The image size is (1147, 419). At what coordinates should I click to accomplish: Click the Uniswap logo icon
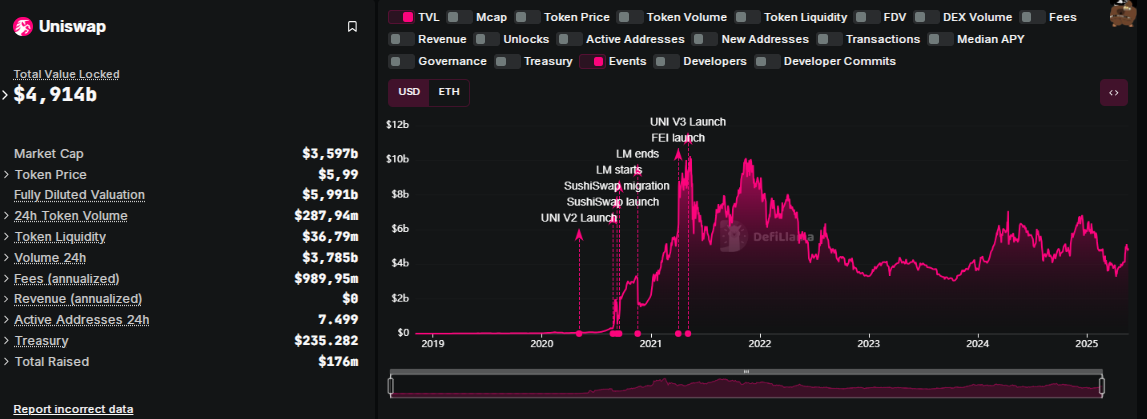pyautogui.click(x=22, y=27)
